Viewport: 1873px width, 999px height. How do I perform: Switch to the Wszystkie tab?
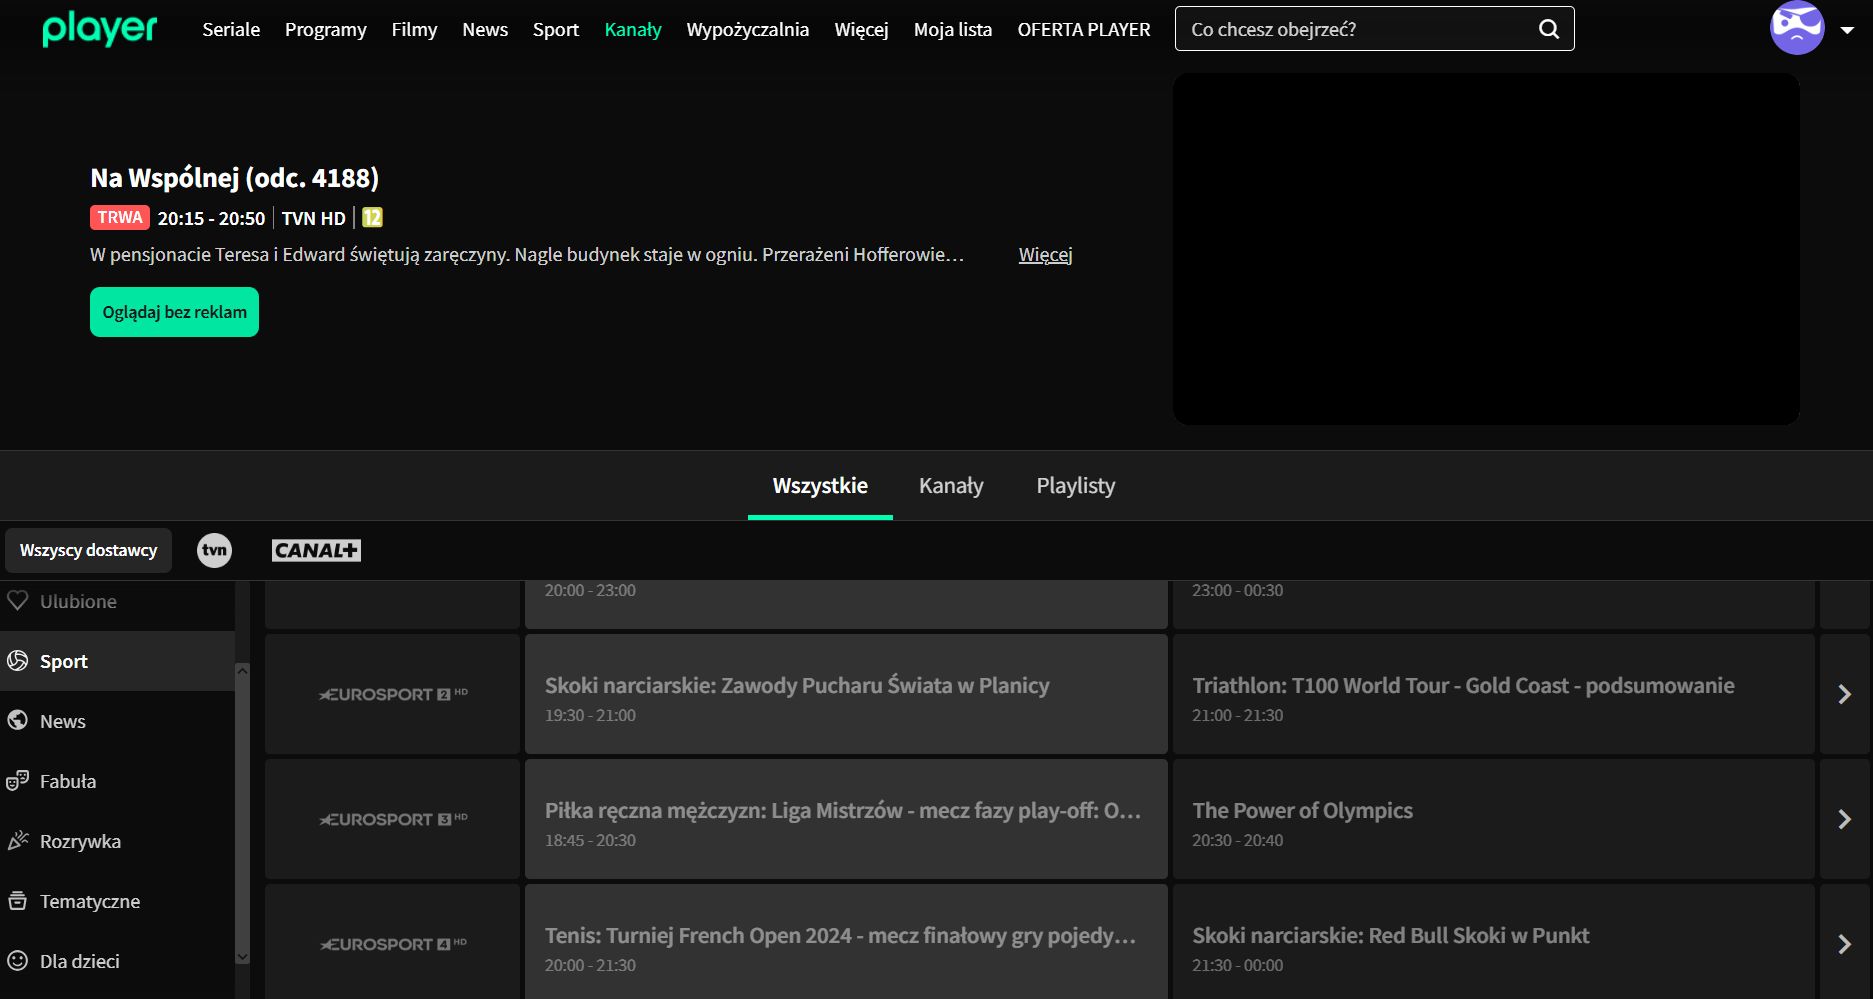point(820,486)
